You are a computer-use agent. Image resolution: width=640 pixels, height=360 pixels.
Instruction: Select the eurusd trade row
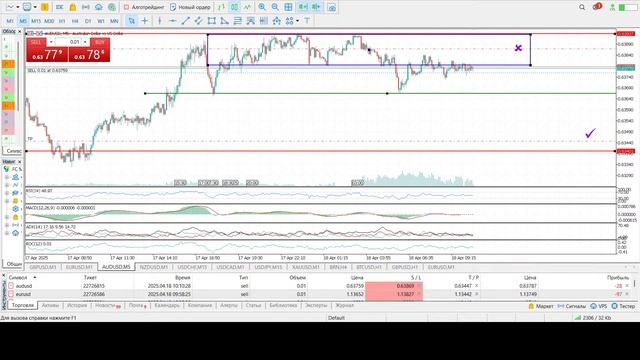click(x=320, y=294)
